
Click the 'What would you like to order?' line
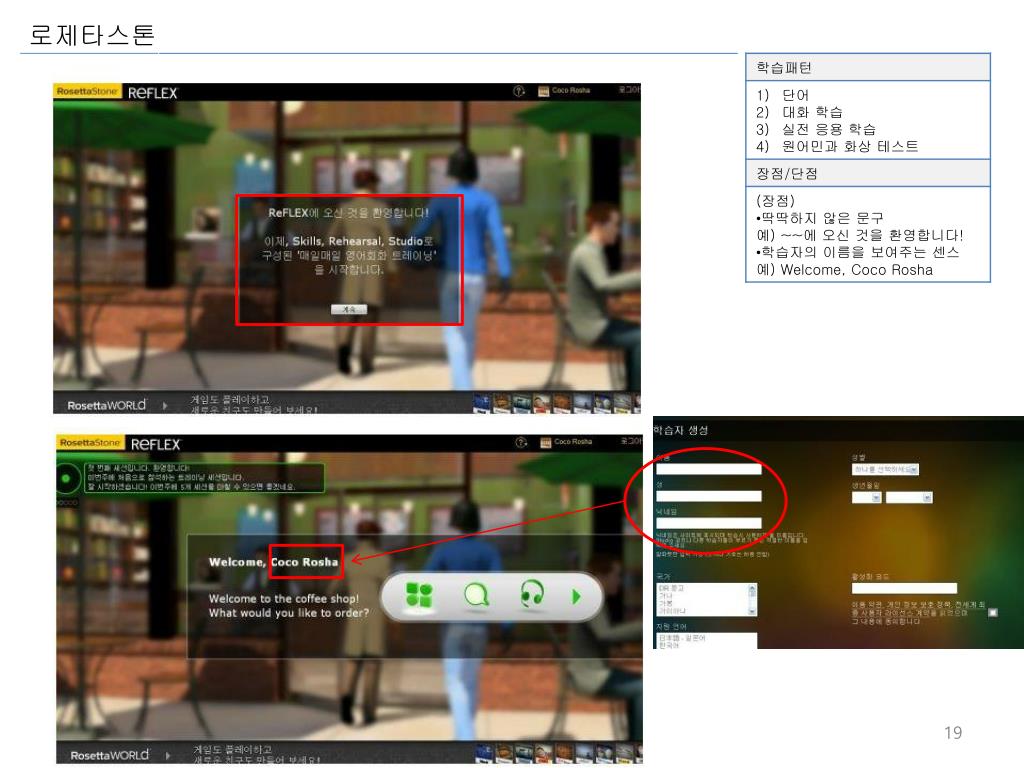[x=289, y=613]
